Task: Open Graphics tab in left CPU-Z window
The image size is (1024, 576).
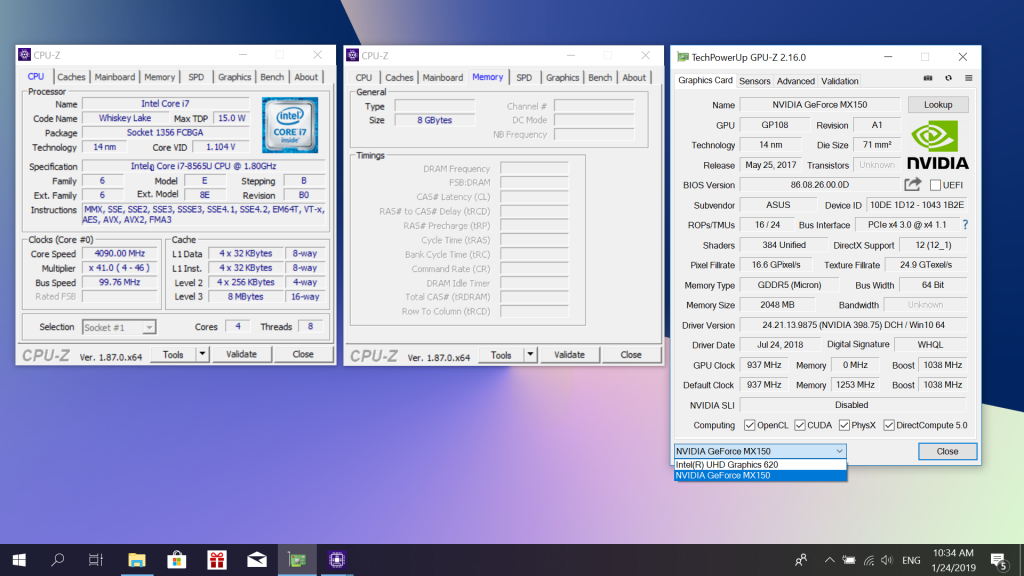Action: pos(234,77)
